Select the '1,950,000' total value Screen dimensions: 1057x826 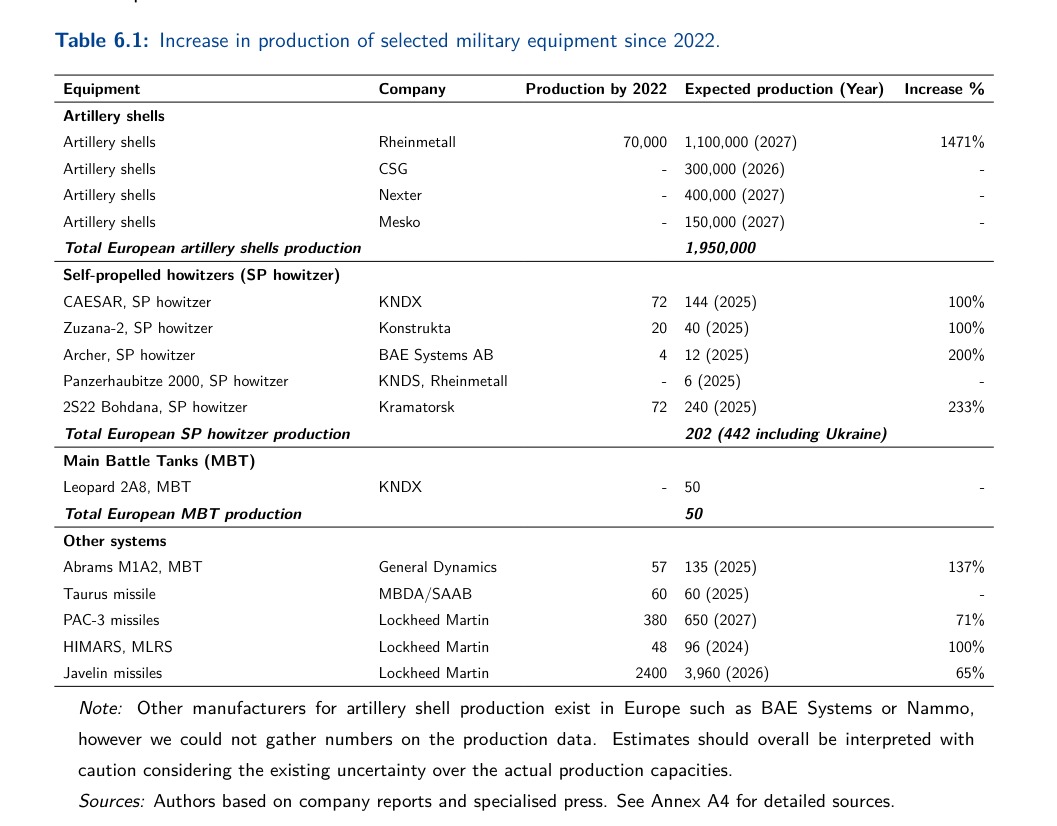point(720,248)
